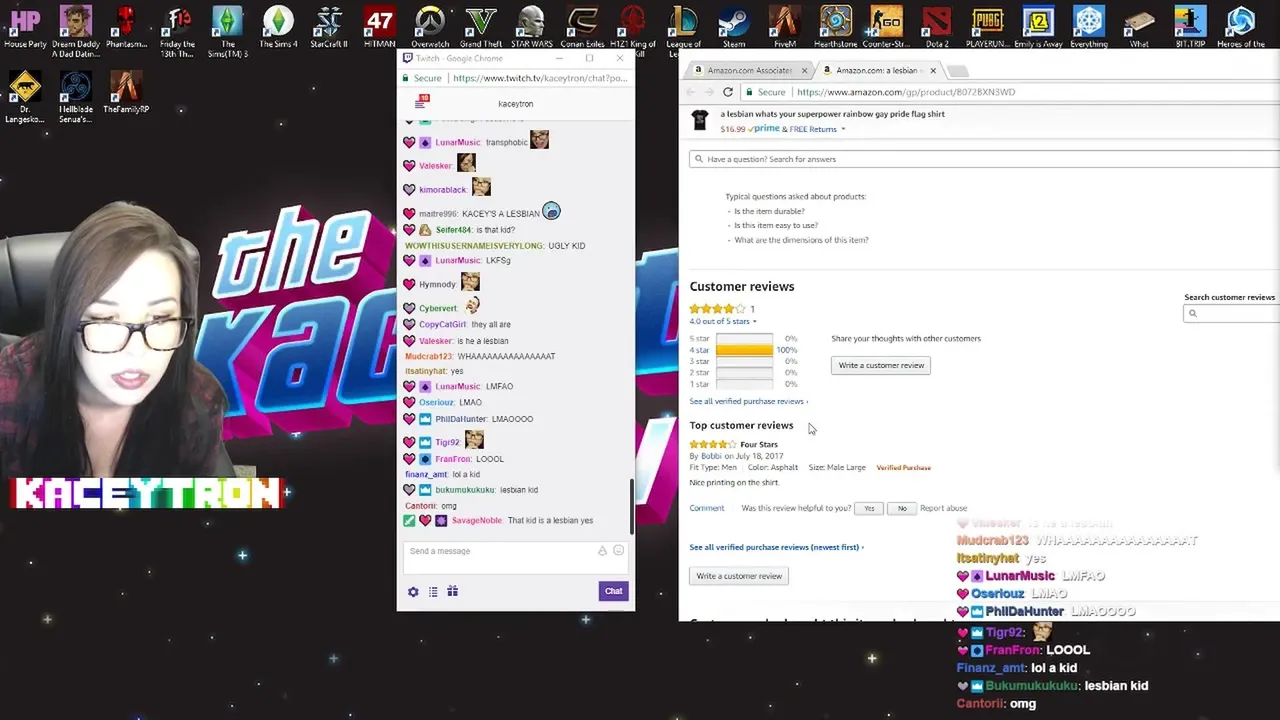This screenshot has width=1280, height=720.
Task: Launch Conan Exiles desktop shortcut
Action: point(582,27)
